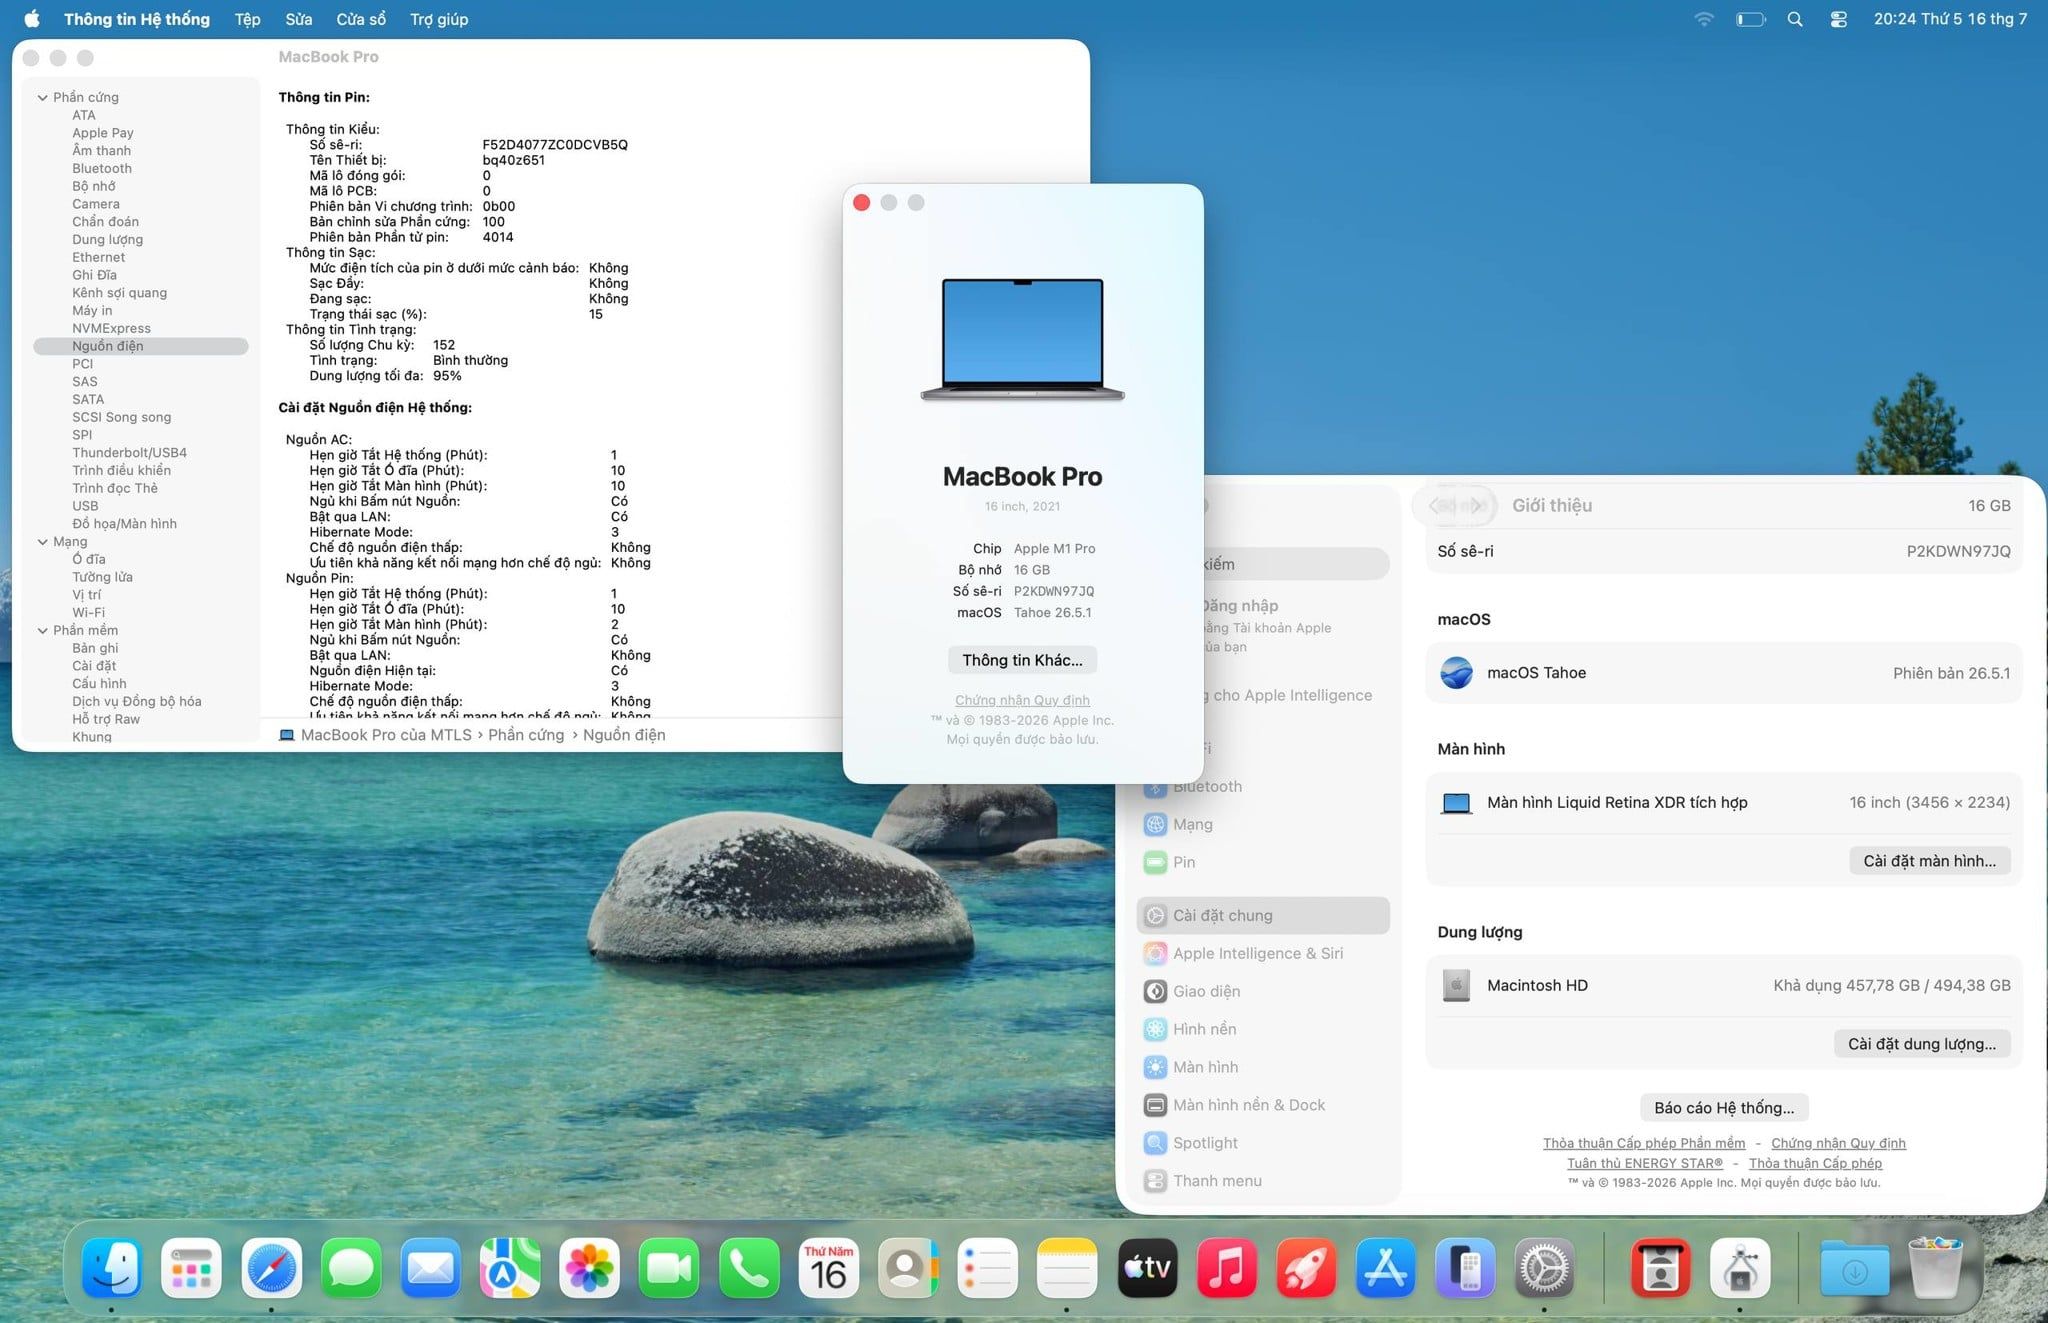Click the menu bar clock 20:24 Thứ 5

pos(1950,19)
